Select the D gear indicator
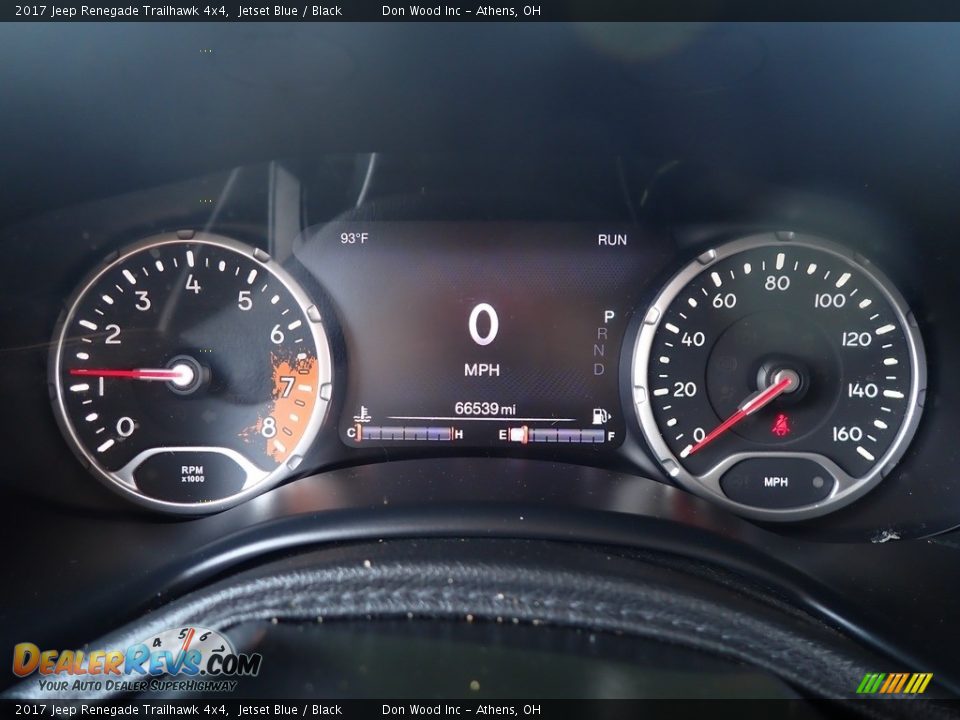 pyautogui.click(x=599, y=369)
